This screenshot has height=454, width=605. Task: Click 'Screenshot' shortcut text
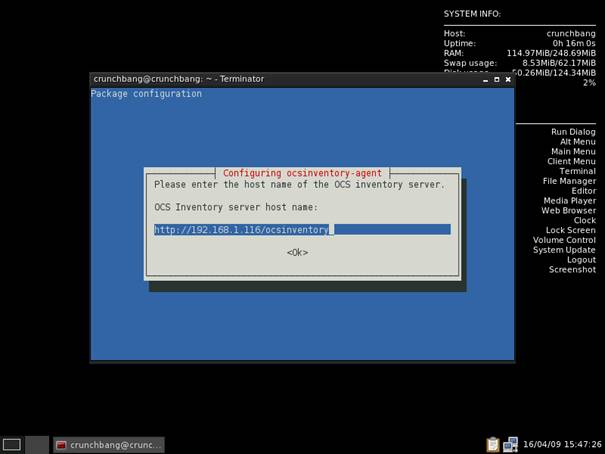click(572, 270)
